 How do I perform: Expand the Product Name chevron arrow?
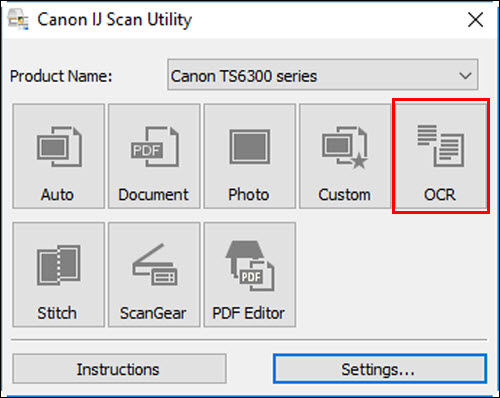[465, 75]
